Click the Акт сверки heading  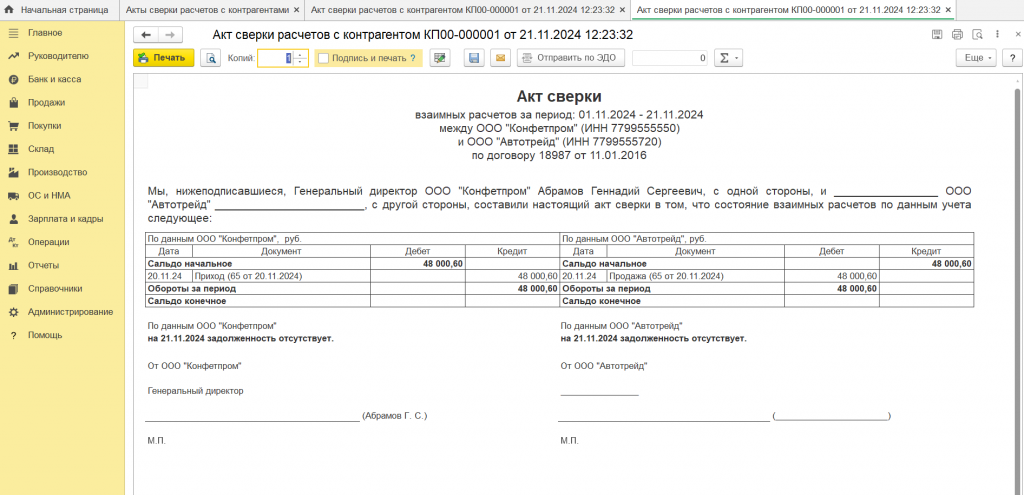click(559, 97)
